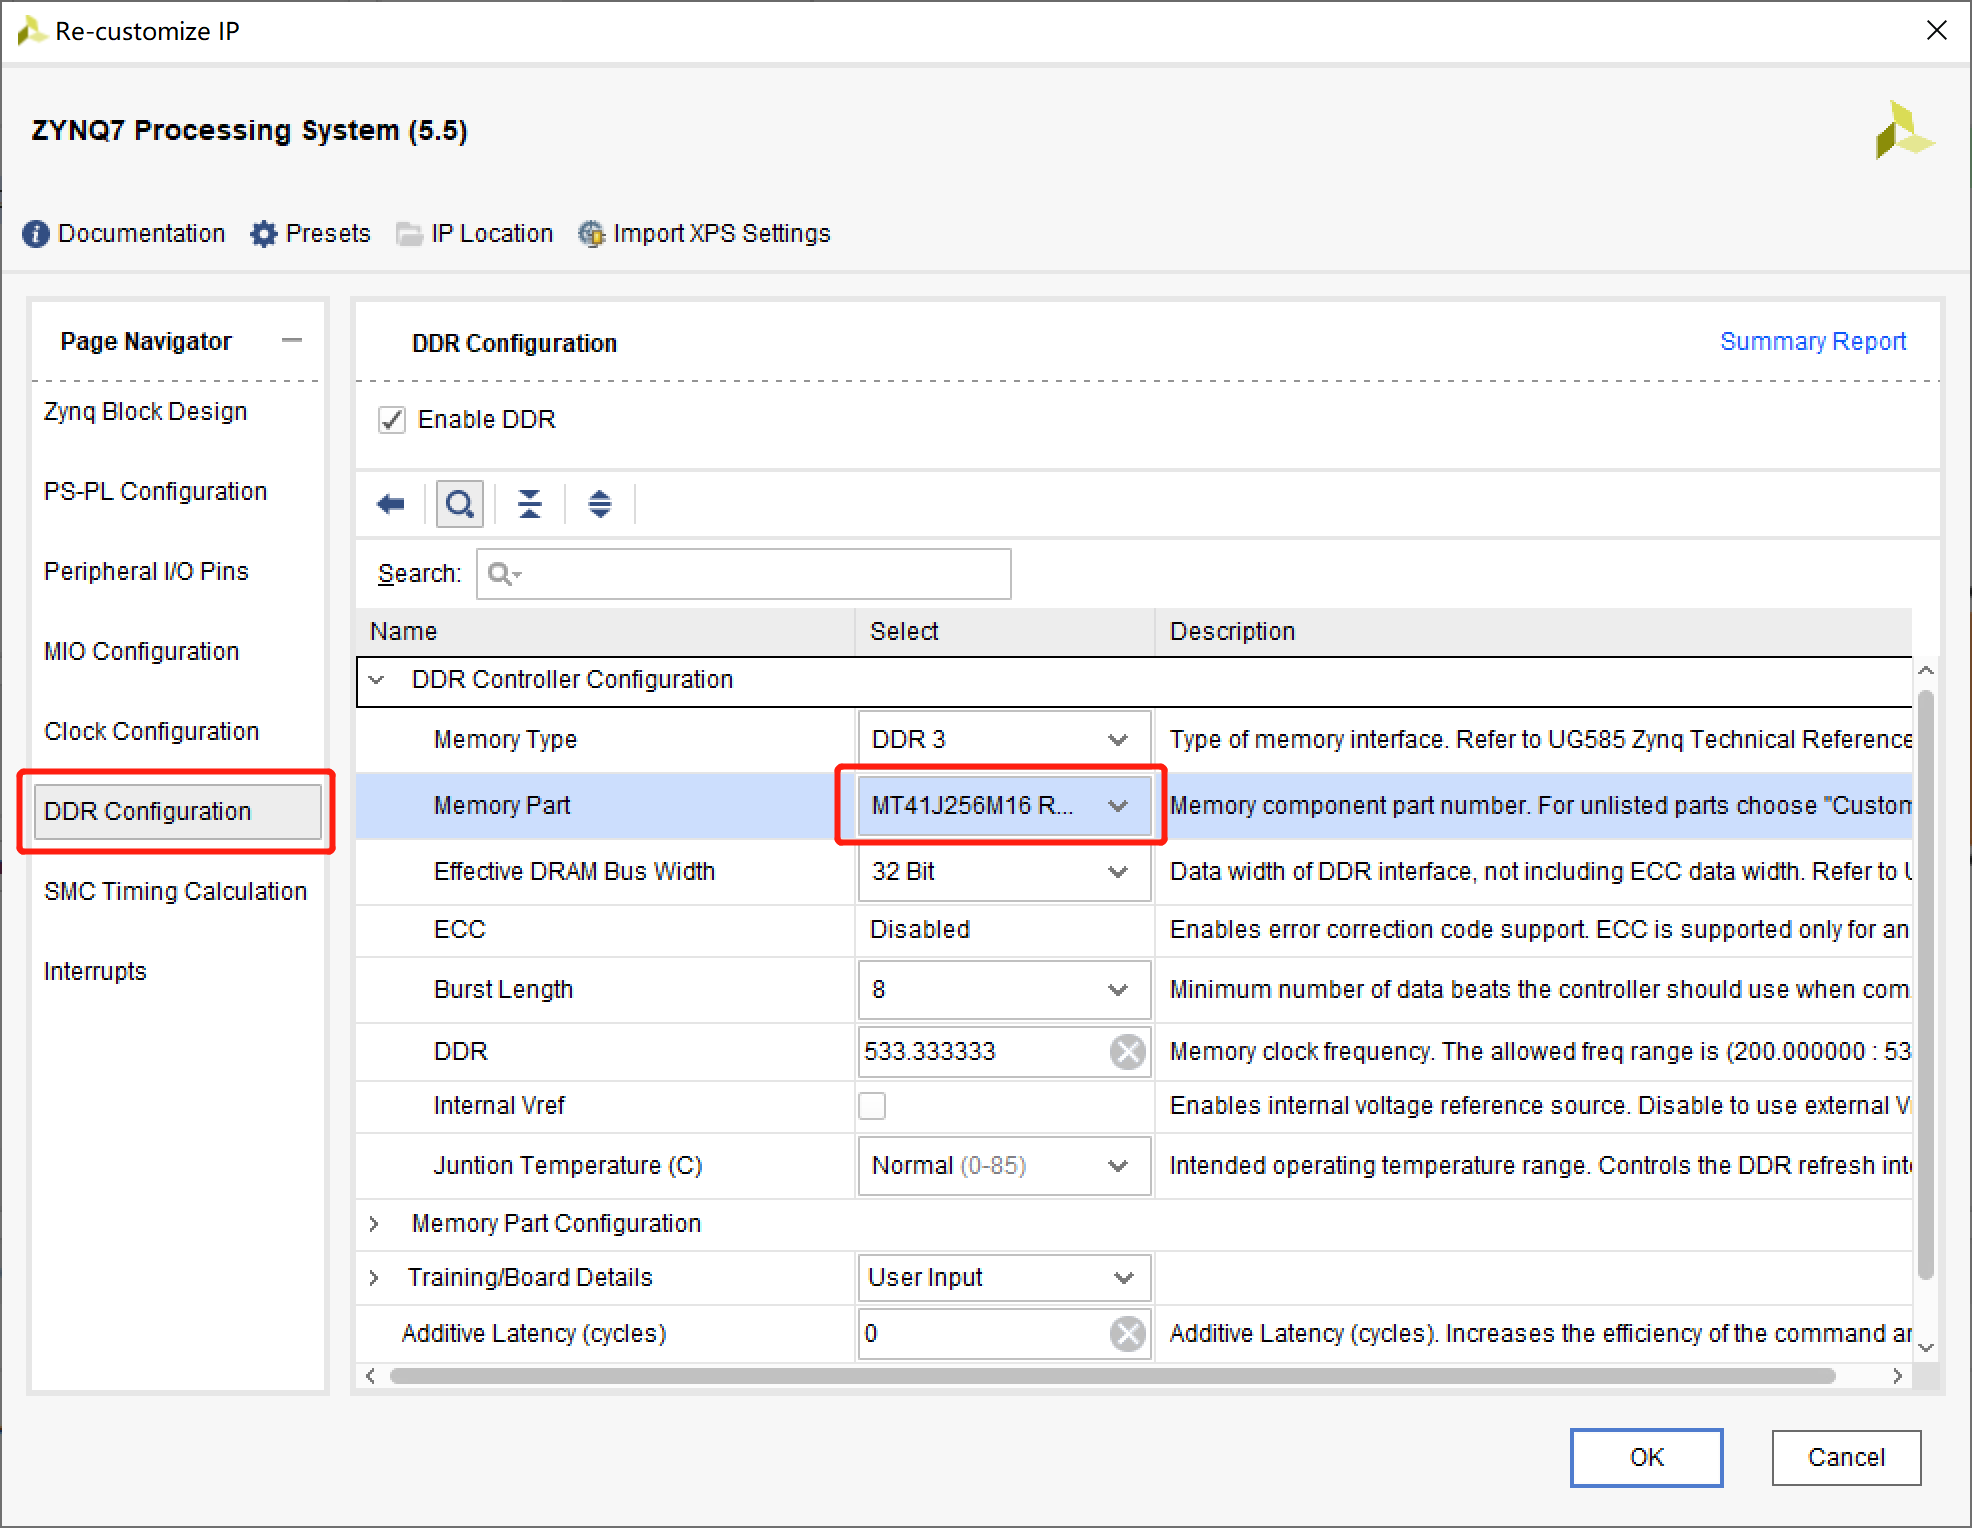Click the Documentation link text
The height and width of the screenshot is (1528, 1972).
(x=141, y=234)
